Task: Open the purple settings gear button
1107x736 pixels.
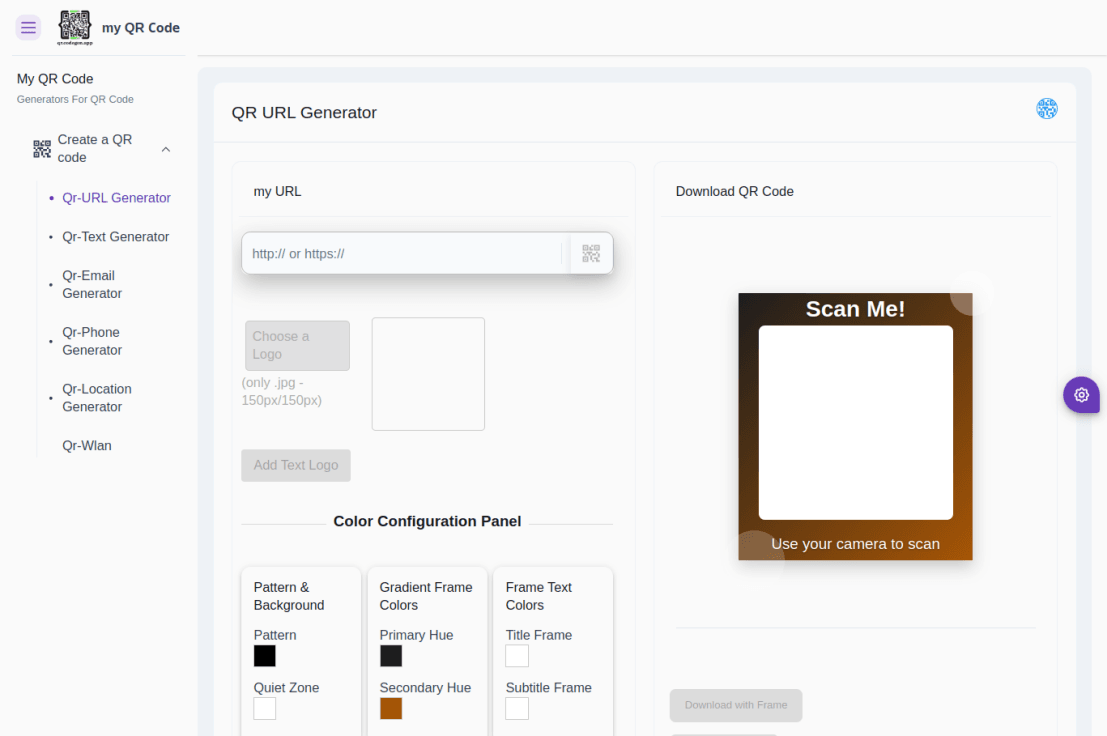Action: pos(1081,394)
